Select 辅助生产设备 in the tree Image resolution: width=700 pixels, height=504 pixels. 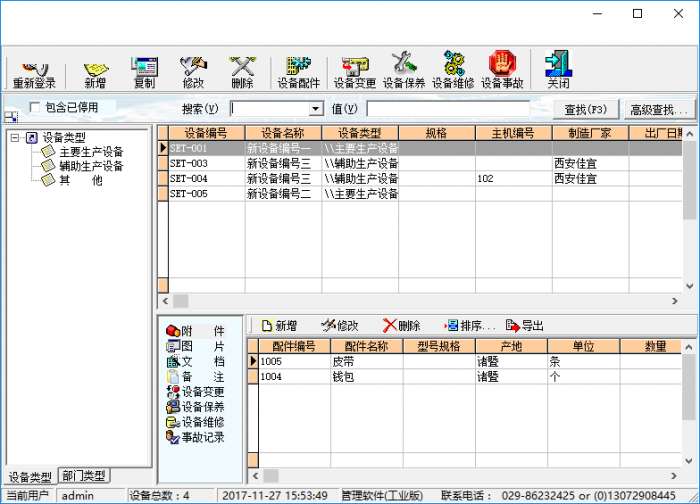click(x=91, y=166)
